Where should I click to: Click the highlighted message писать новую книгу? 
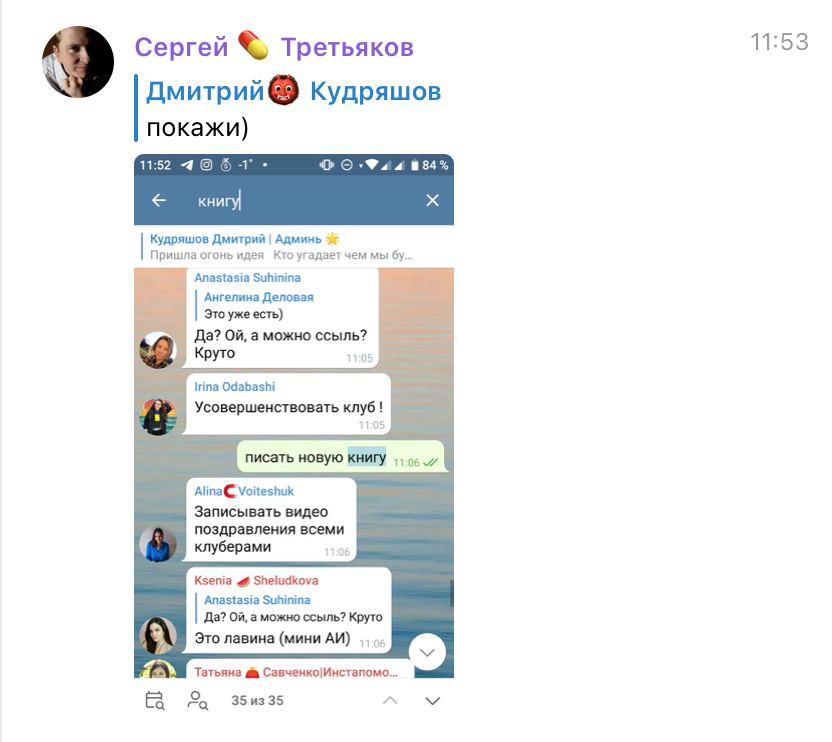[340, 456]
